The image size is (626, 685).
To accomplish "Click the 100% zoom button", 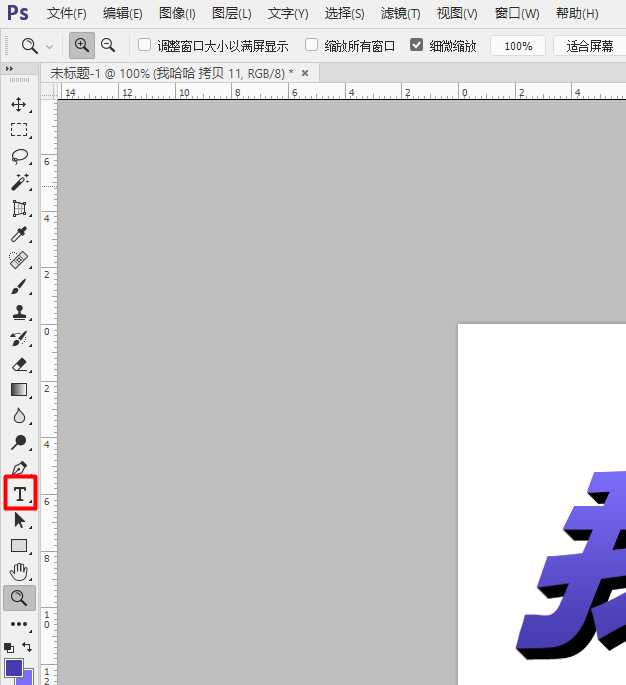I will 518,46.
